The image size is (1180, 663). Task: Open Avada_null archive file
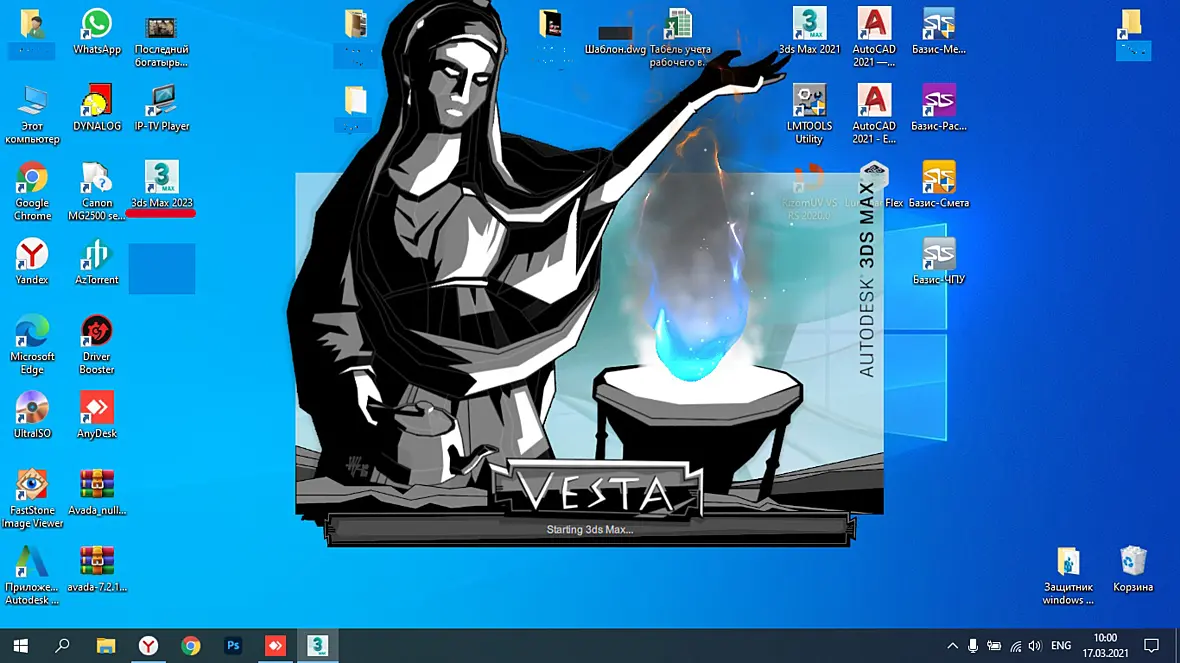tap(96, 491)
